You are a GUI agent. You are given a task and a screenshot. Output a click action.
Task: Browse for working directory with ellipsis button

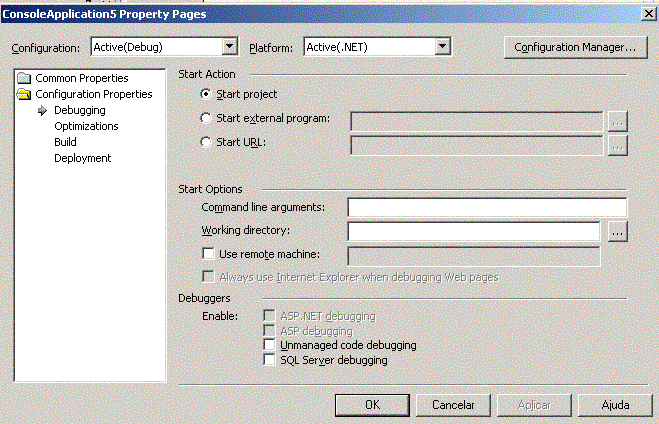(x=617, y=232)
